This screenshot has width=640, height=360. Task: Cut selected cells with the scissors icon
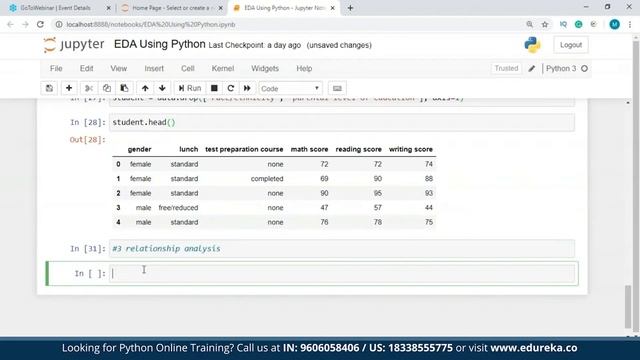click(x=89, y=88)
